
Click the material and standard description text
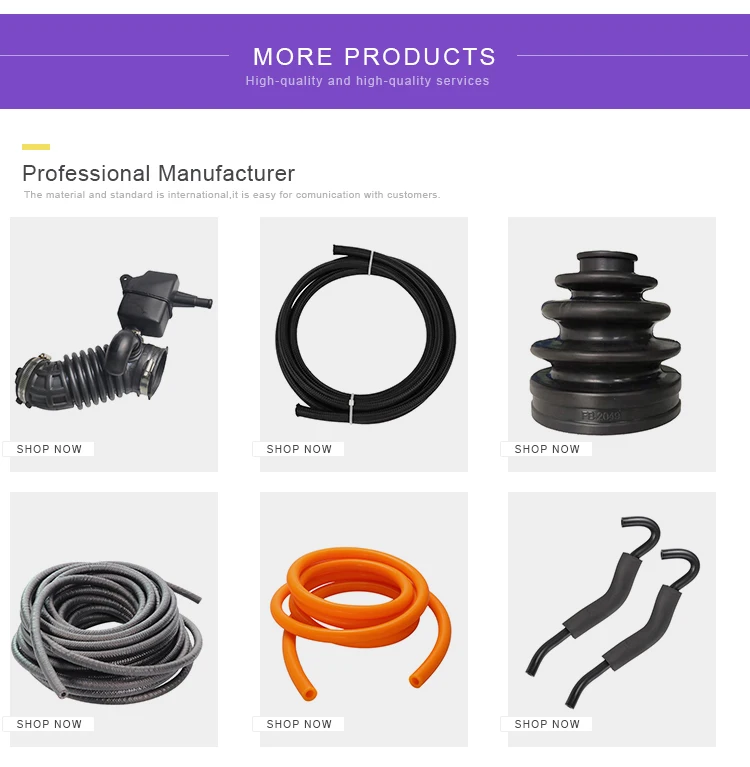[x=232, y=195]
